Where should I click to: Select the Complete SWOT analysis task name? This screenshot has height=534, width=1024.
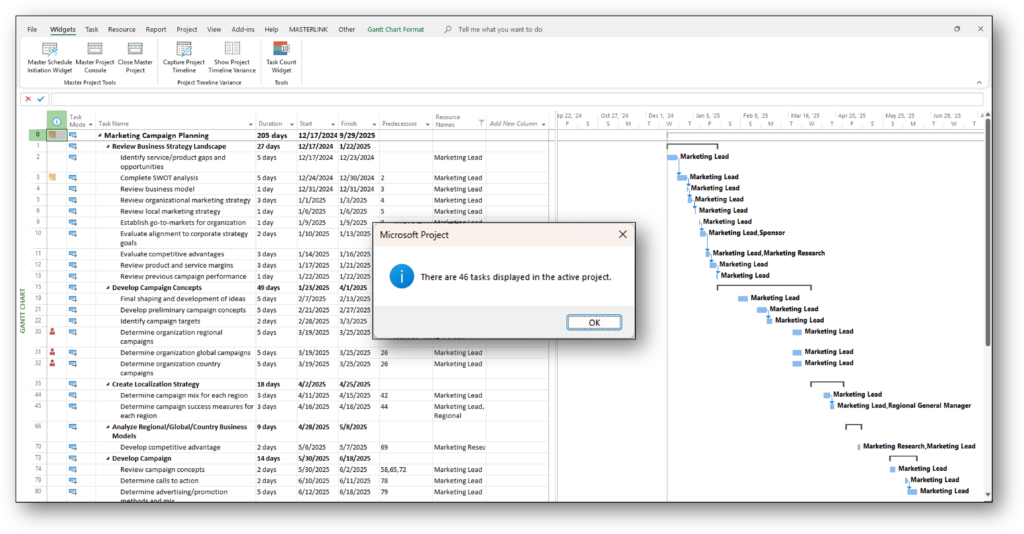click(159, 178)
